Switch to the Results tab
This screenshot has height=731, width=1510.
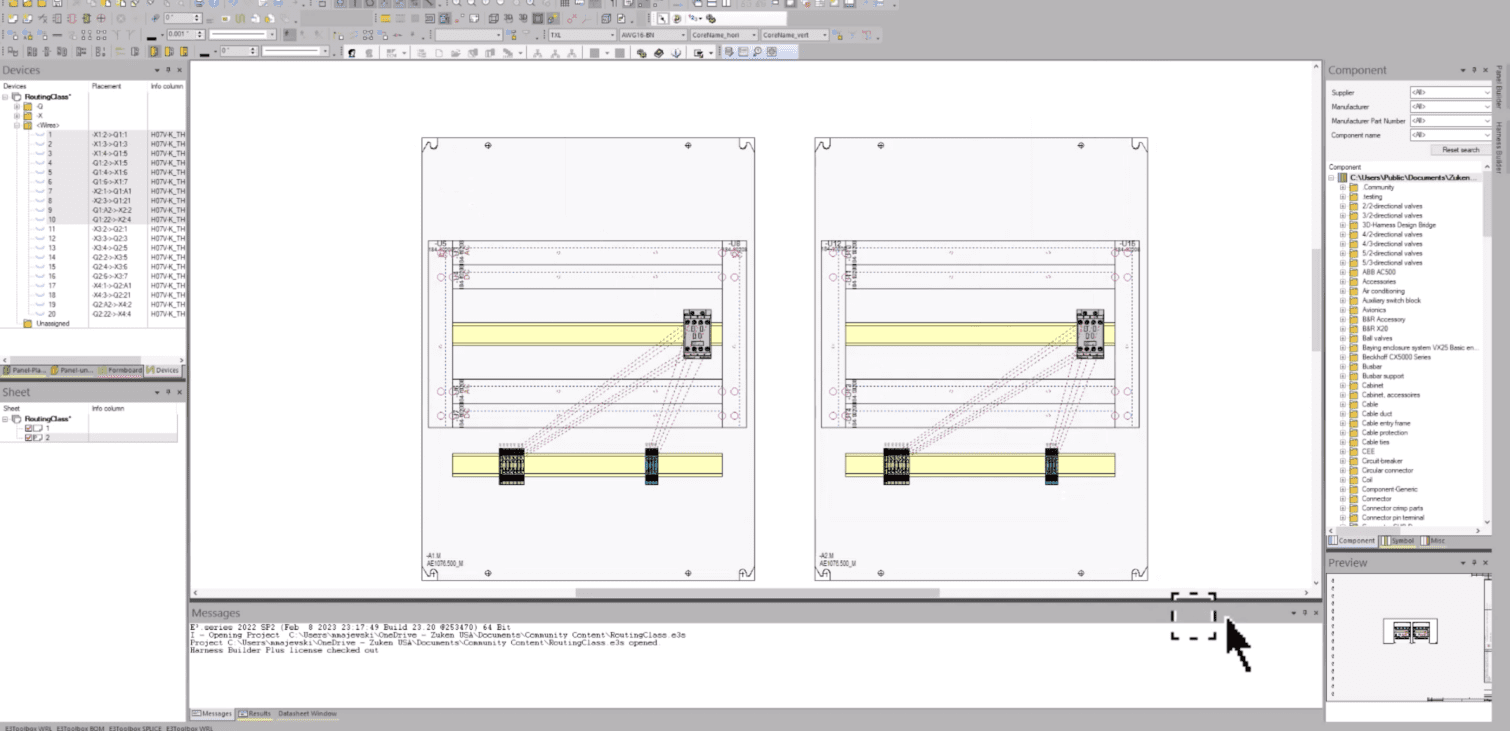(x=255, y=714)
